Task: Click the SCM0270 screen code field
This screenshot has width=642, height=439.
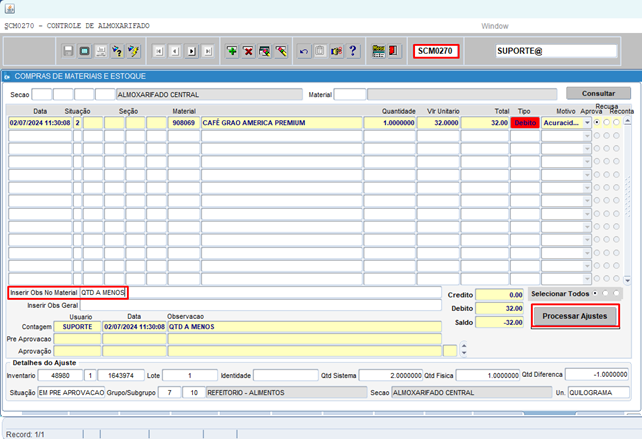Action: (x=435, y=51)
